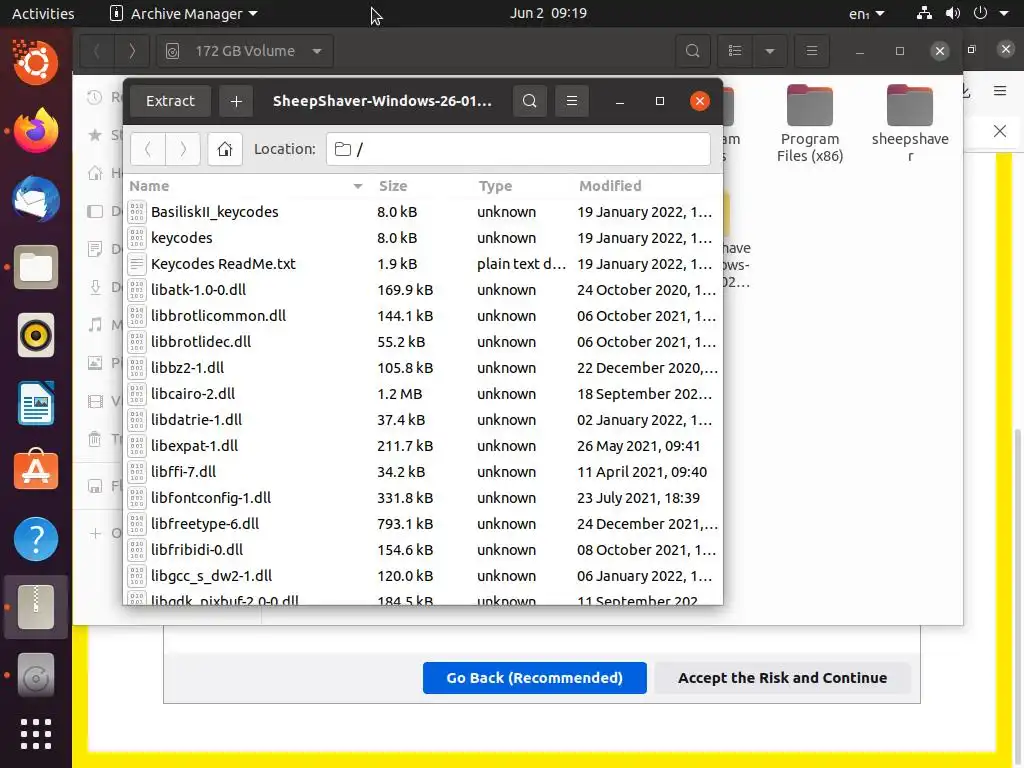Open the clock and calendar at Jun 2 09:19

[549, 13]
